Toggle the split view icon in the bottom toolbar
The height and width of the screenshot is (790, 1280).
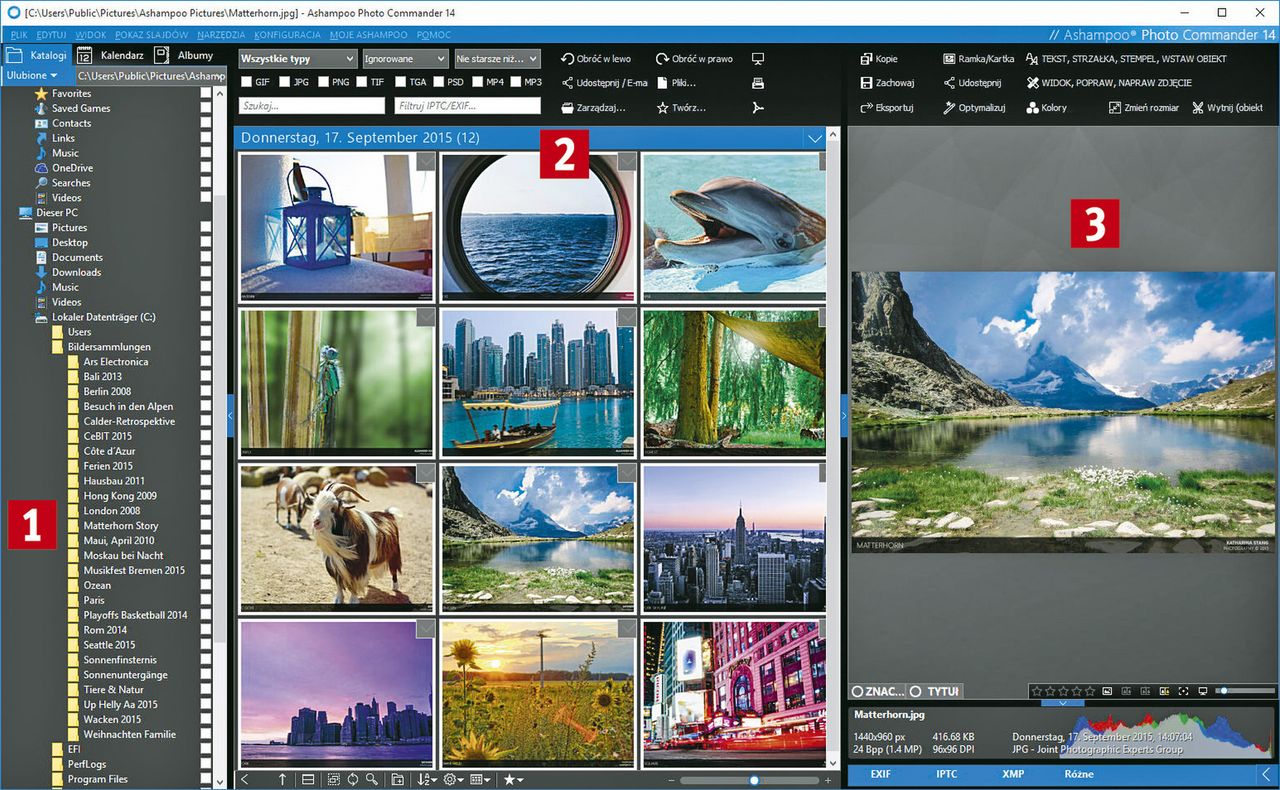tap(308, 779)
